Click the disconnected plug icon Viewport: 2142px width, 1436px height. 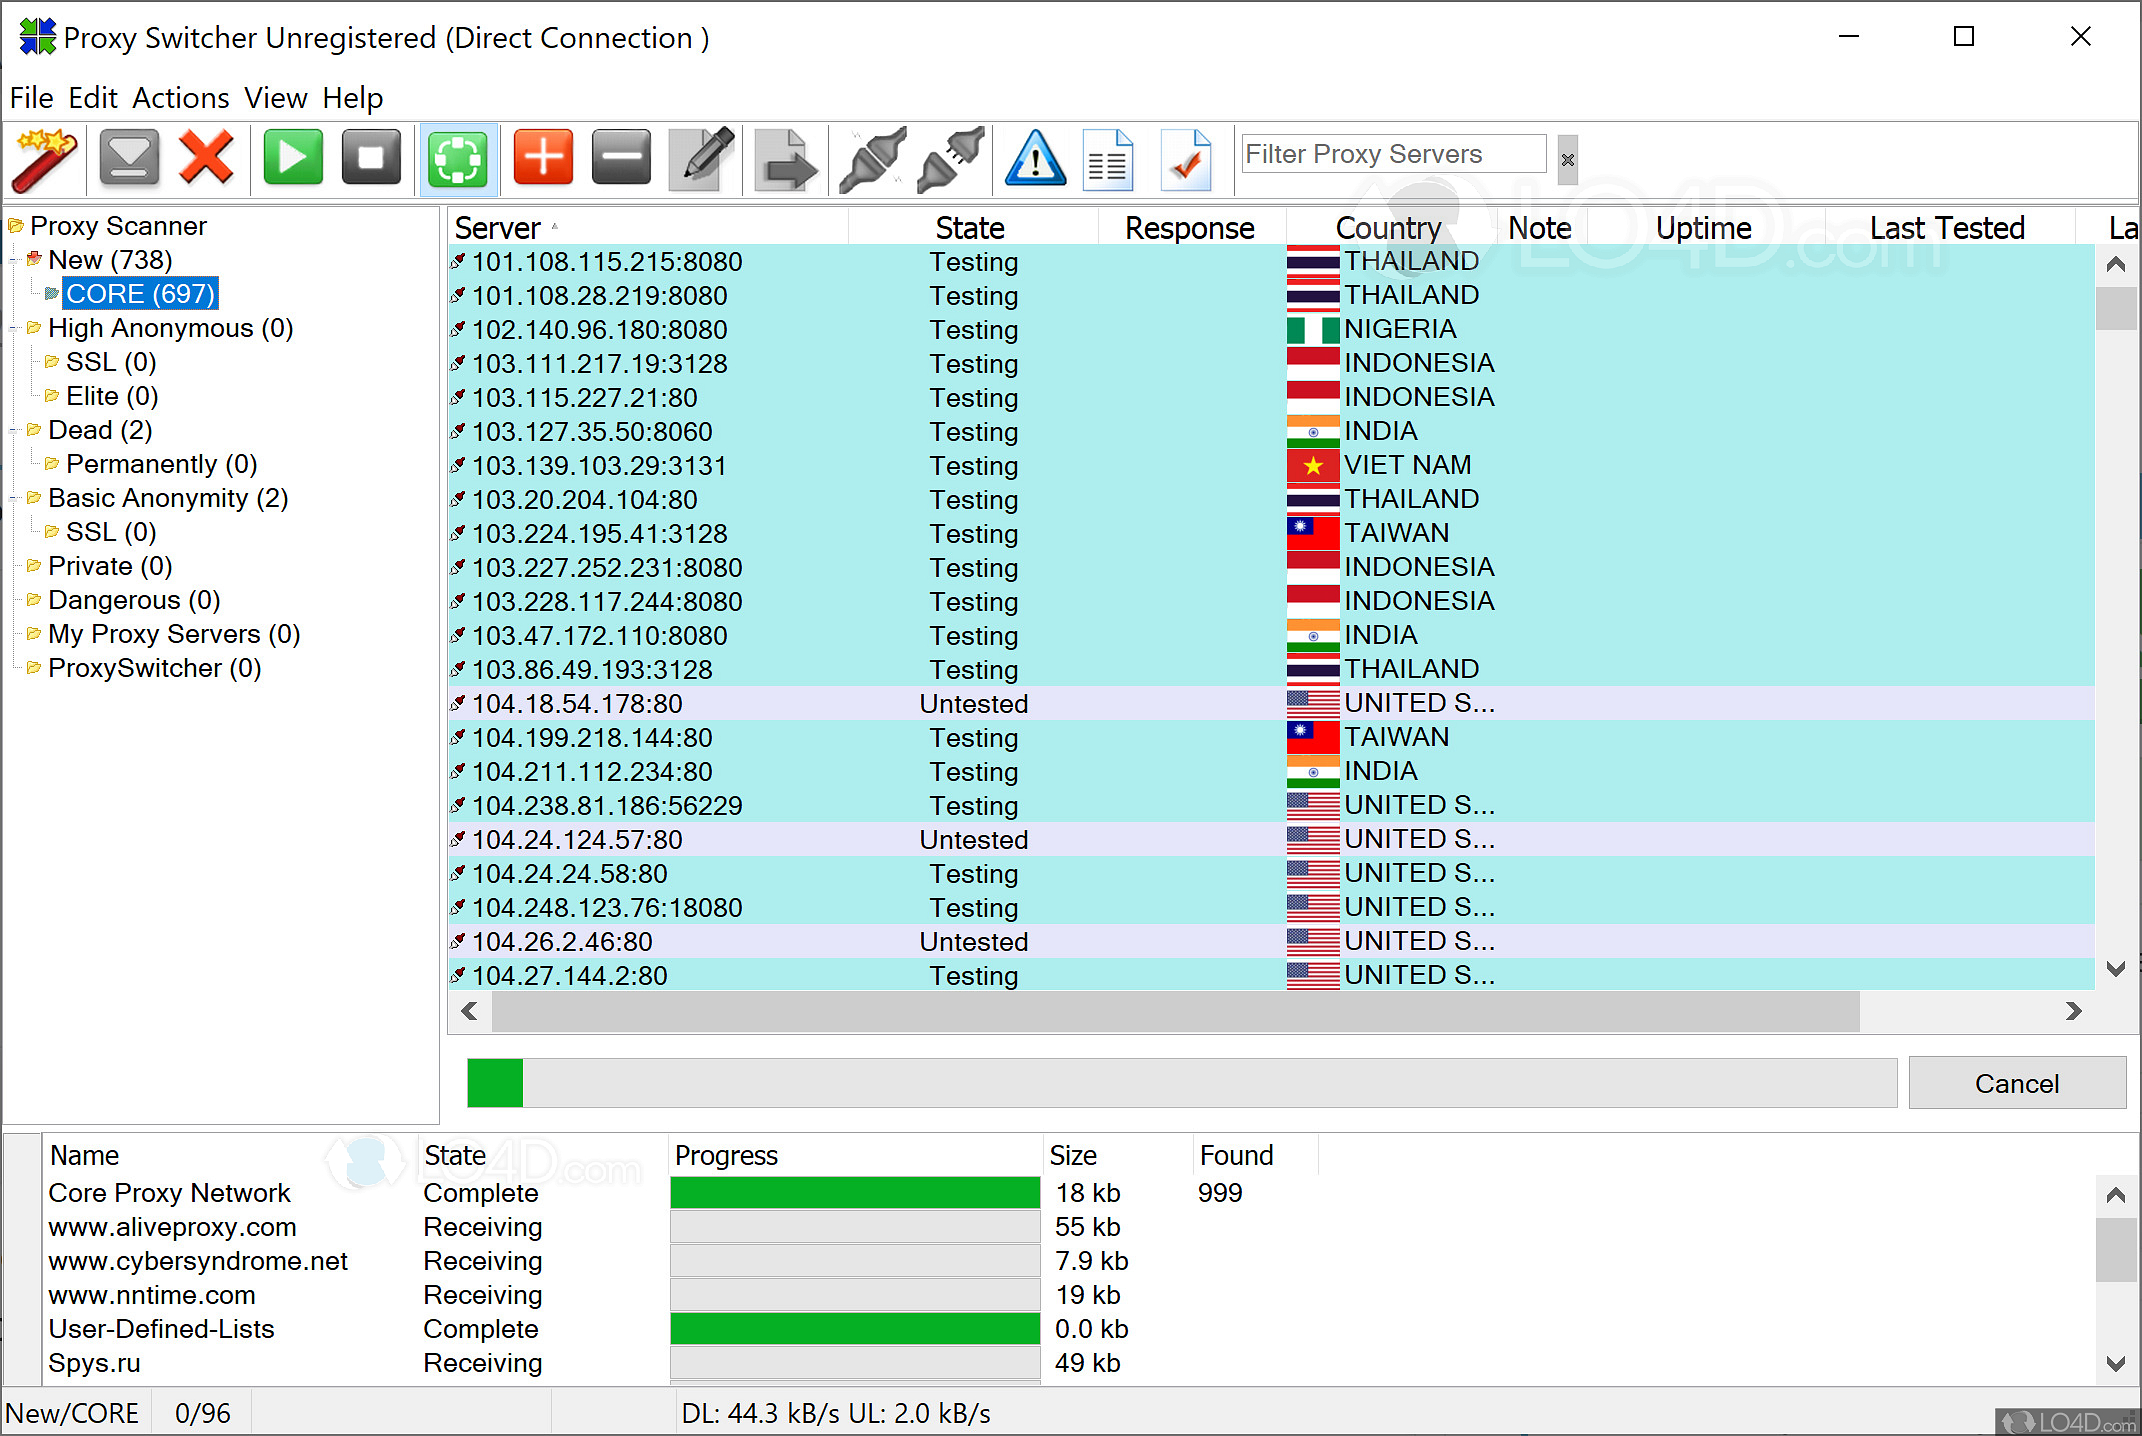coord(950,159)
